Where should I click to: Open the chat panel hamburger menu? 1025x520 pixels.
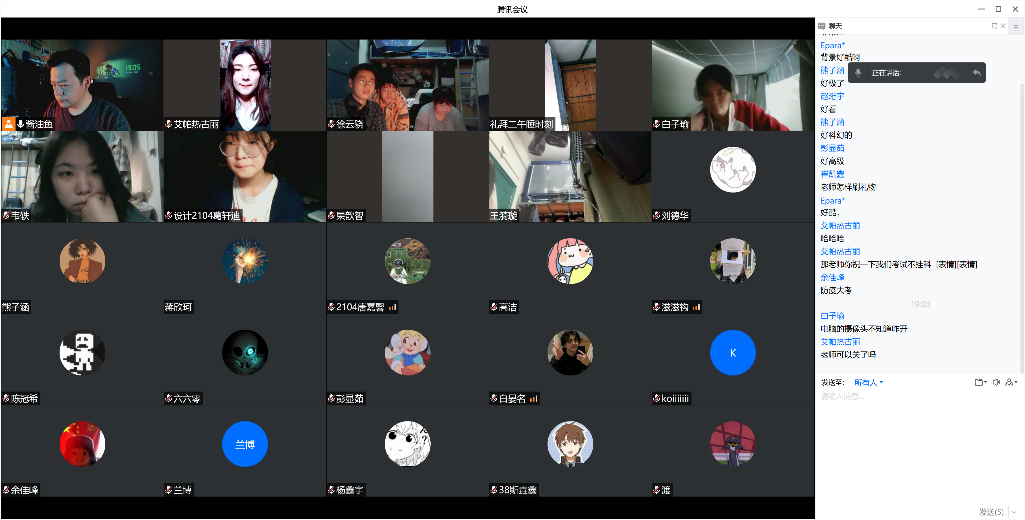click(x=1017, y=26)
